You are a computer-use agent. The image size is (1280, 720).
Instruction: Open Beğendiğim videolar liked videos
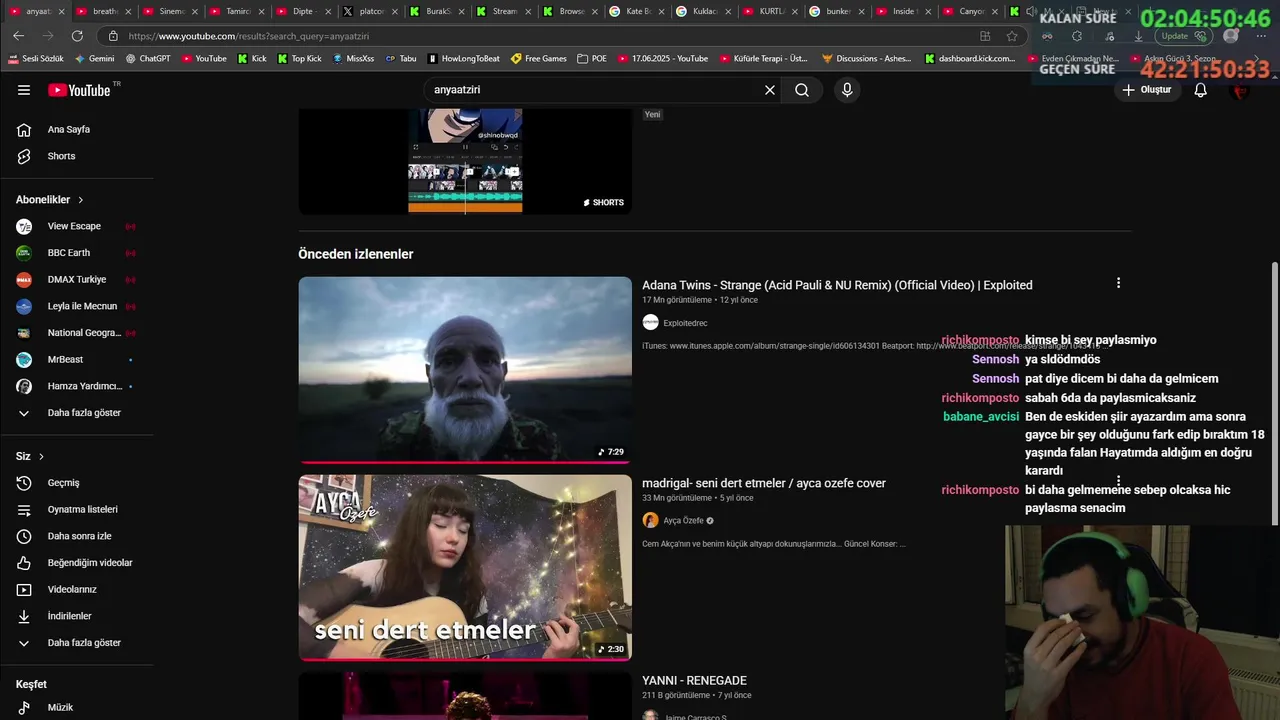(77, 563)
